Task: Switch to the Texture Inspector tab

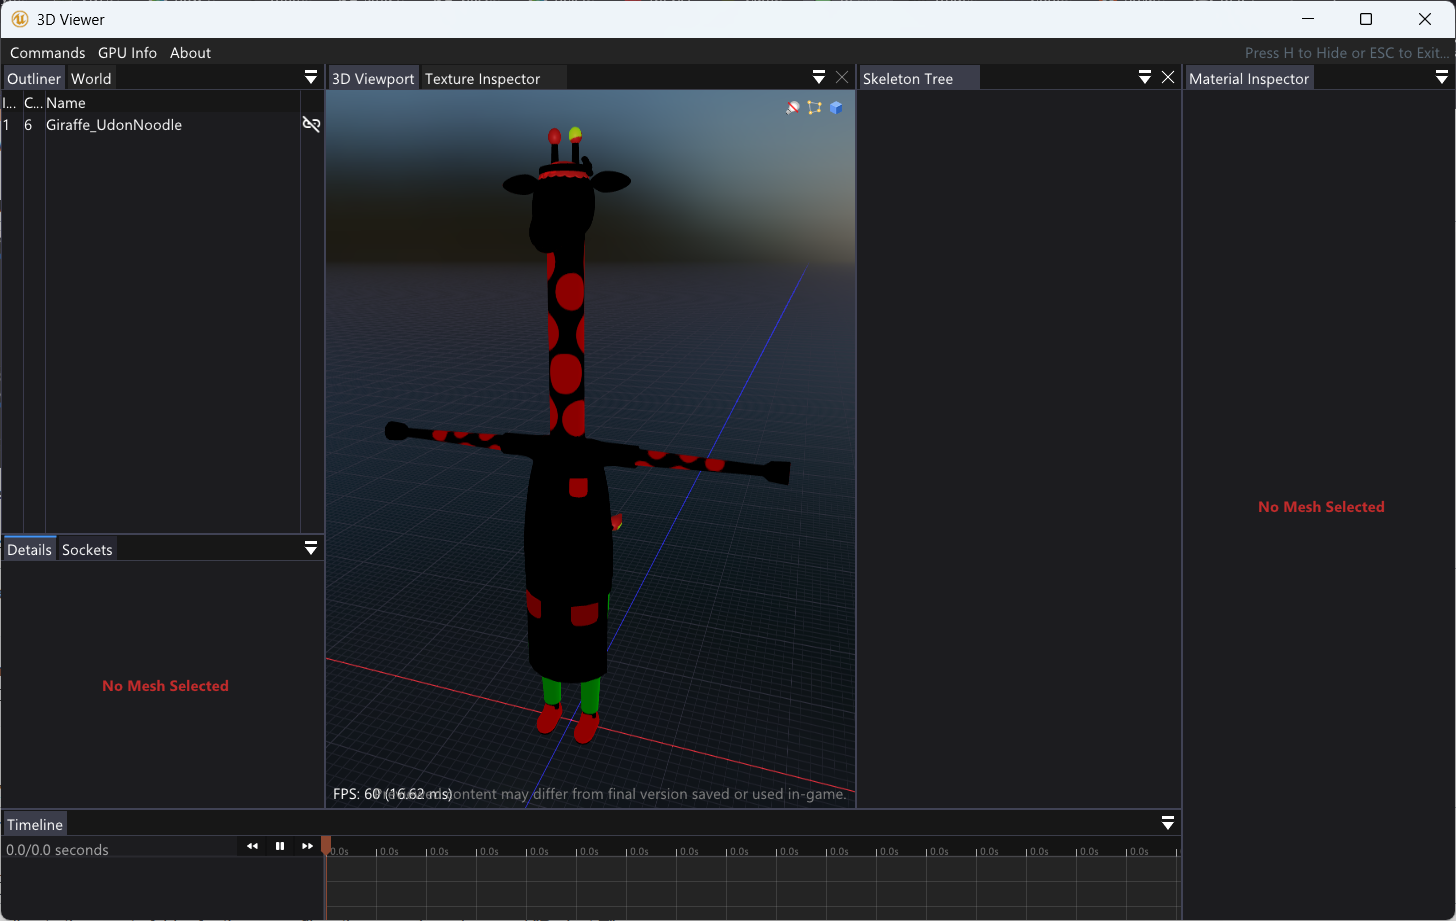Action: tap(482, 79)
